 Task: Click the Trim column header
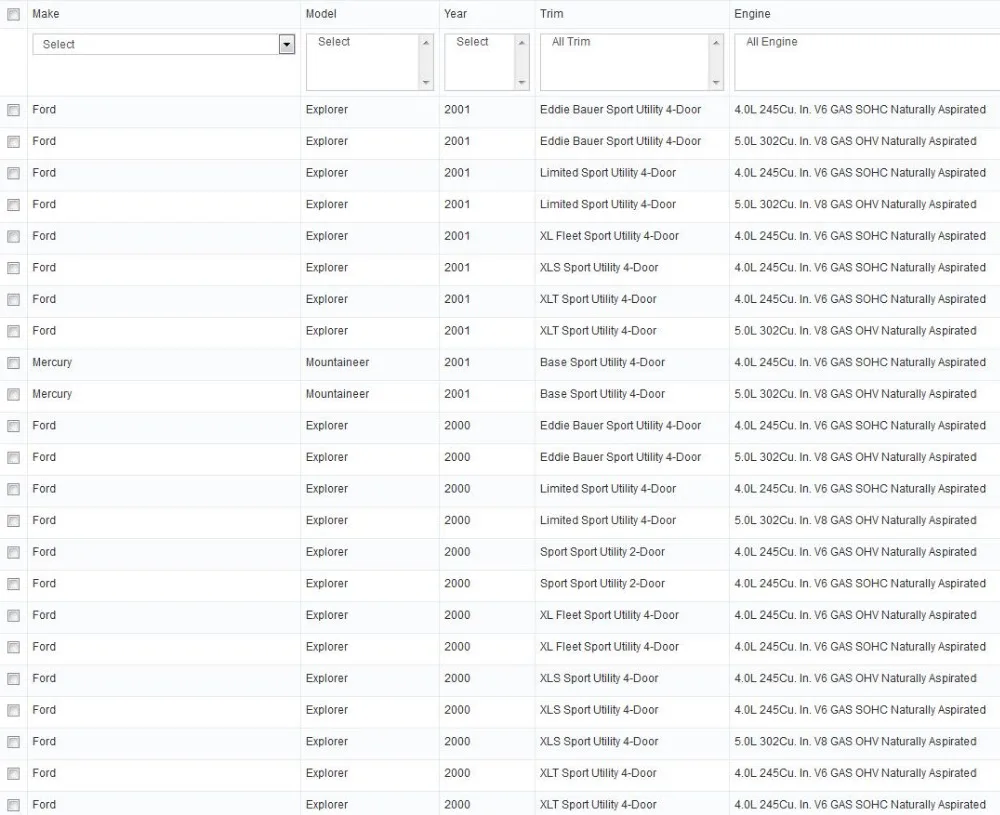tap(552, 13)
